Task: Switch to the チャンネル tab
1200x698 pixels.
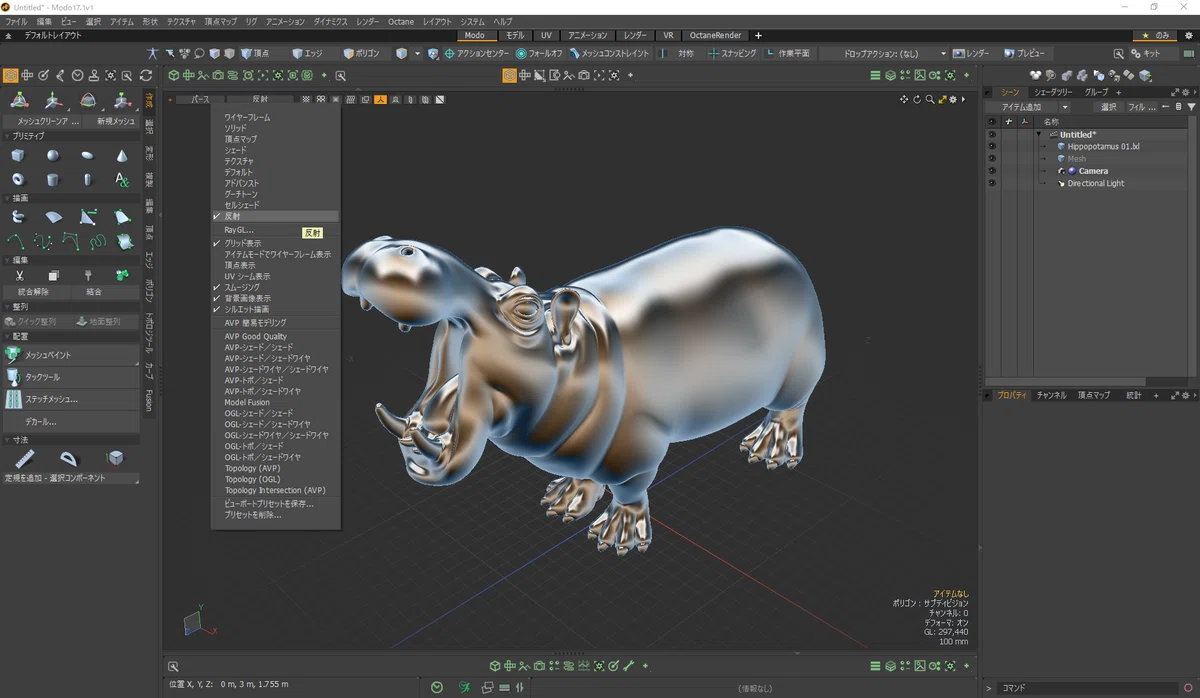Action: (x=1051, y=395)
